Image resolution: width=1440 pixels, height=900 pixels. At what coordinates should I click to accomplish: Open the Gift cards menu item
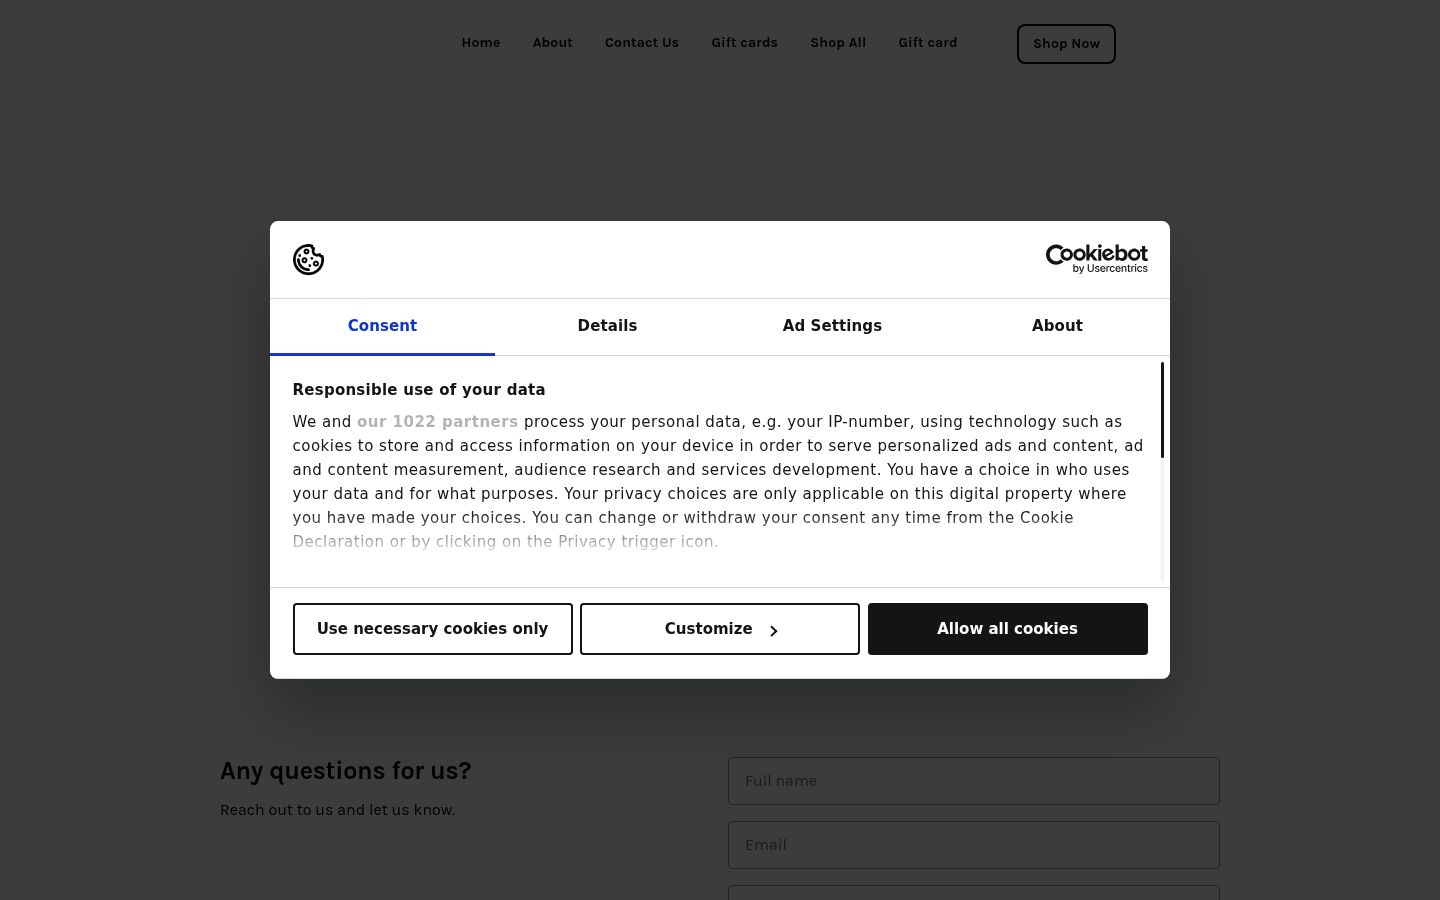(744, 43)
